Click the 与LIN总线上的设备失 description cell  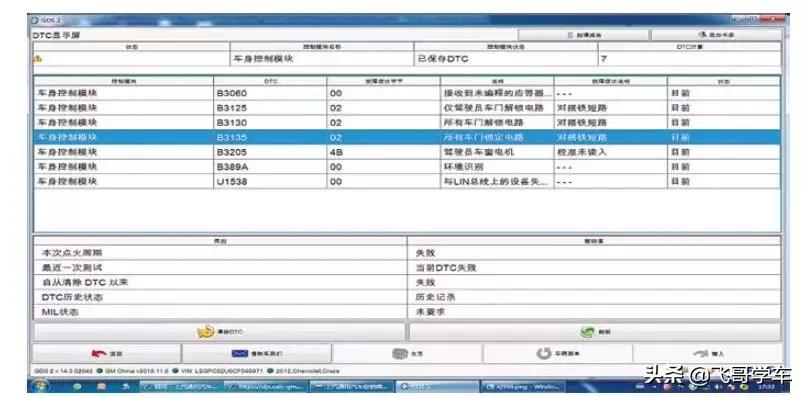tap(497, 182)
